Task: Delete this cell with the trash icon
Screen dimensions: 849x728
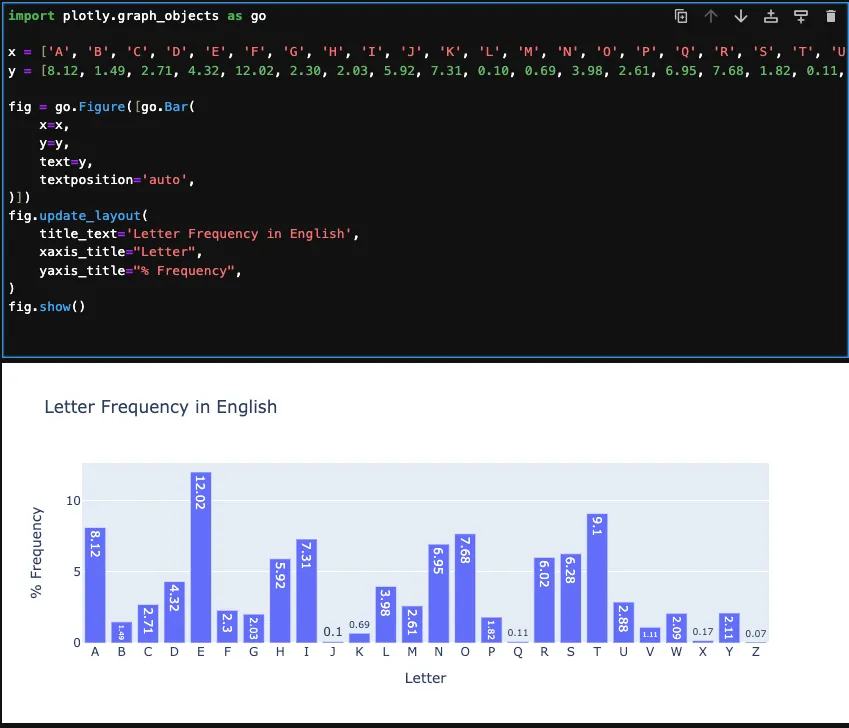Action: coord(830,16)
